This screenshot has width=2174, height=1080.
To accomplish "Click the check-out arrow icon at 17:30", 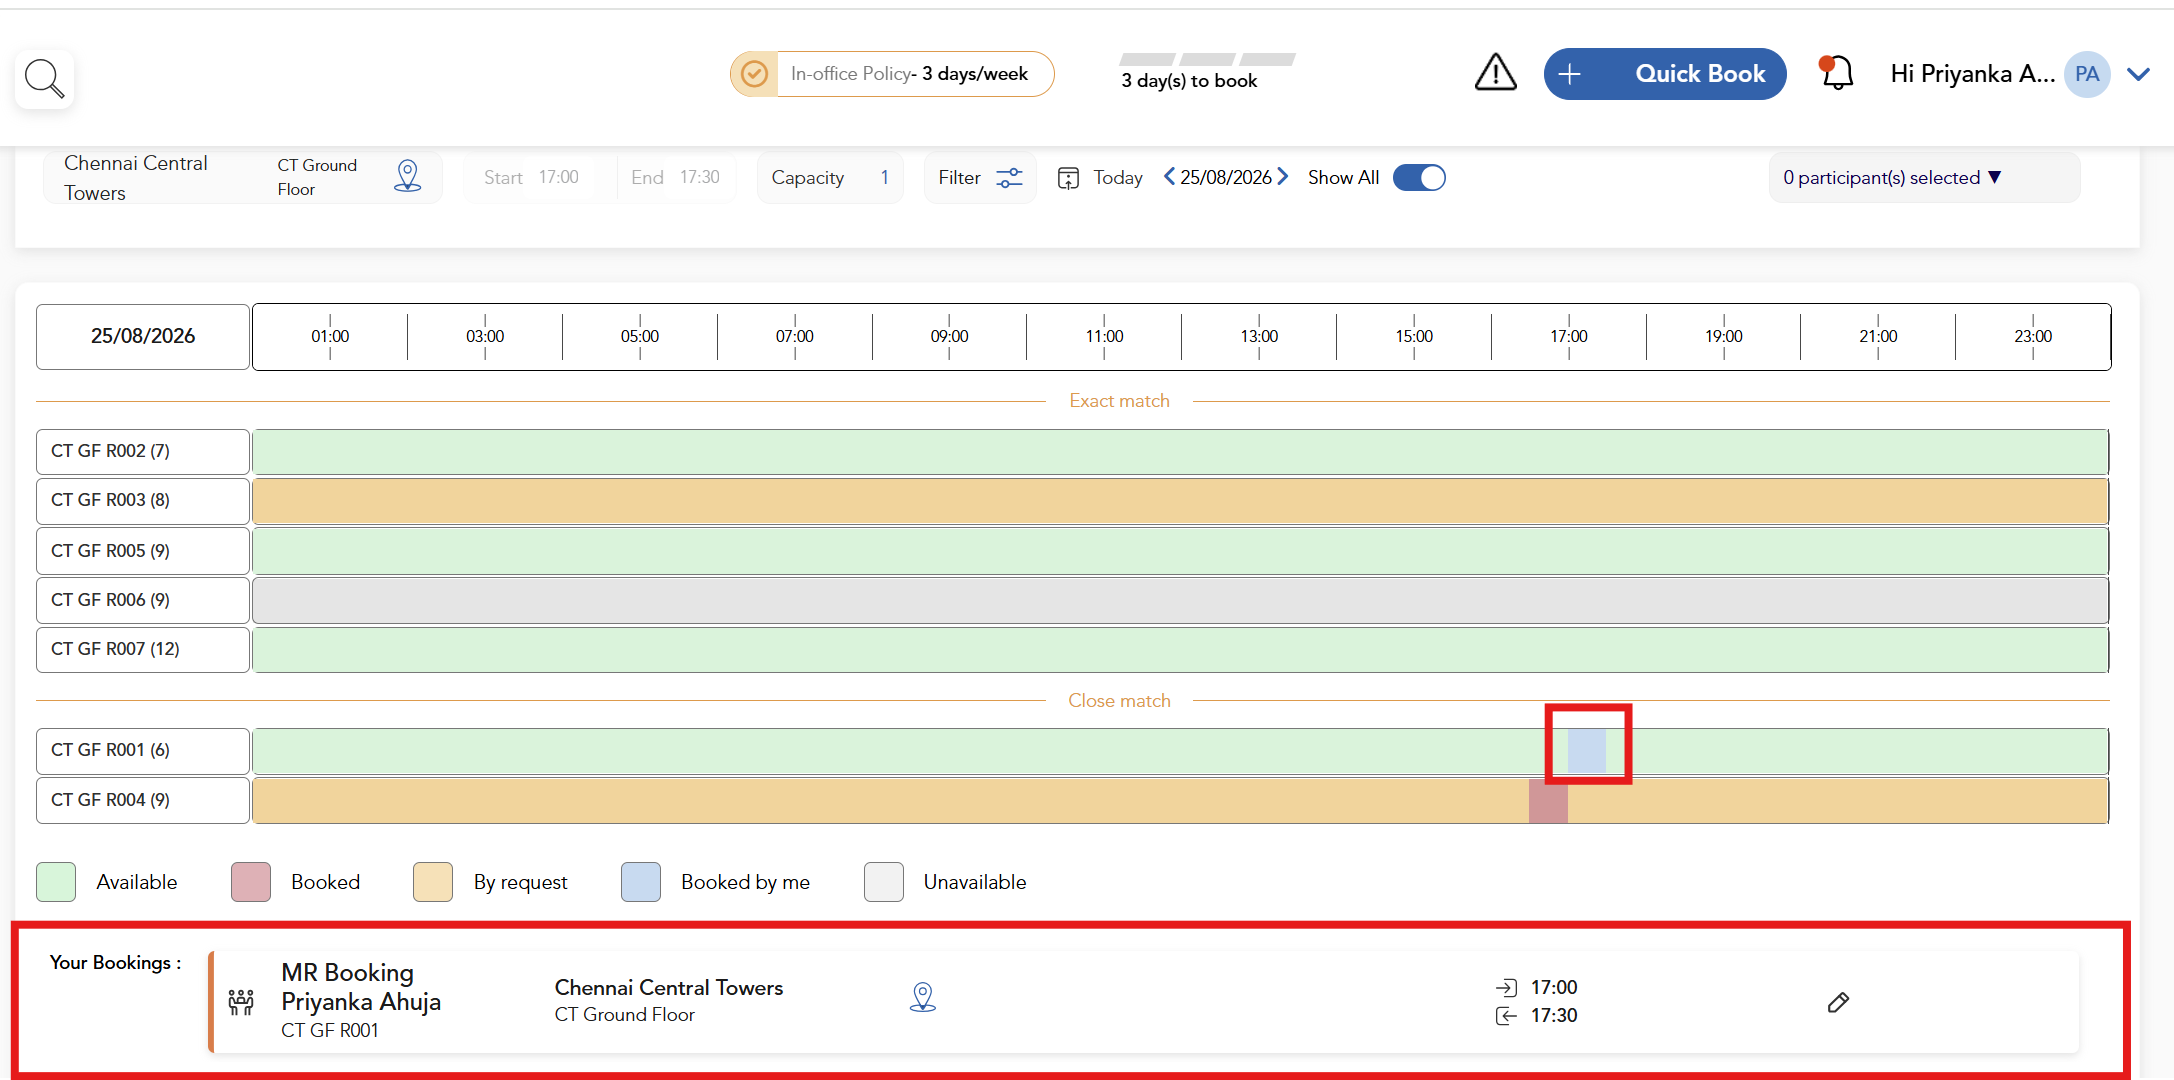I will coord(1506,1016).
